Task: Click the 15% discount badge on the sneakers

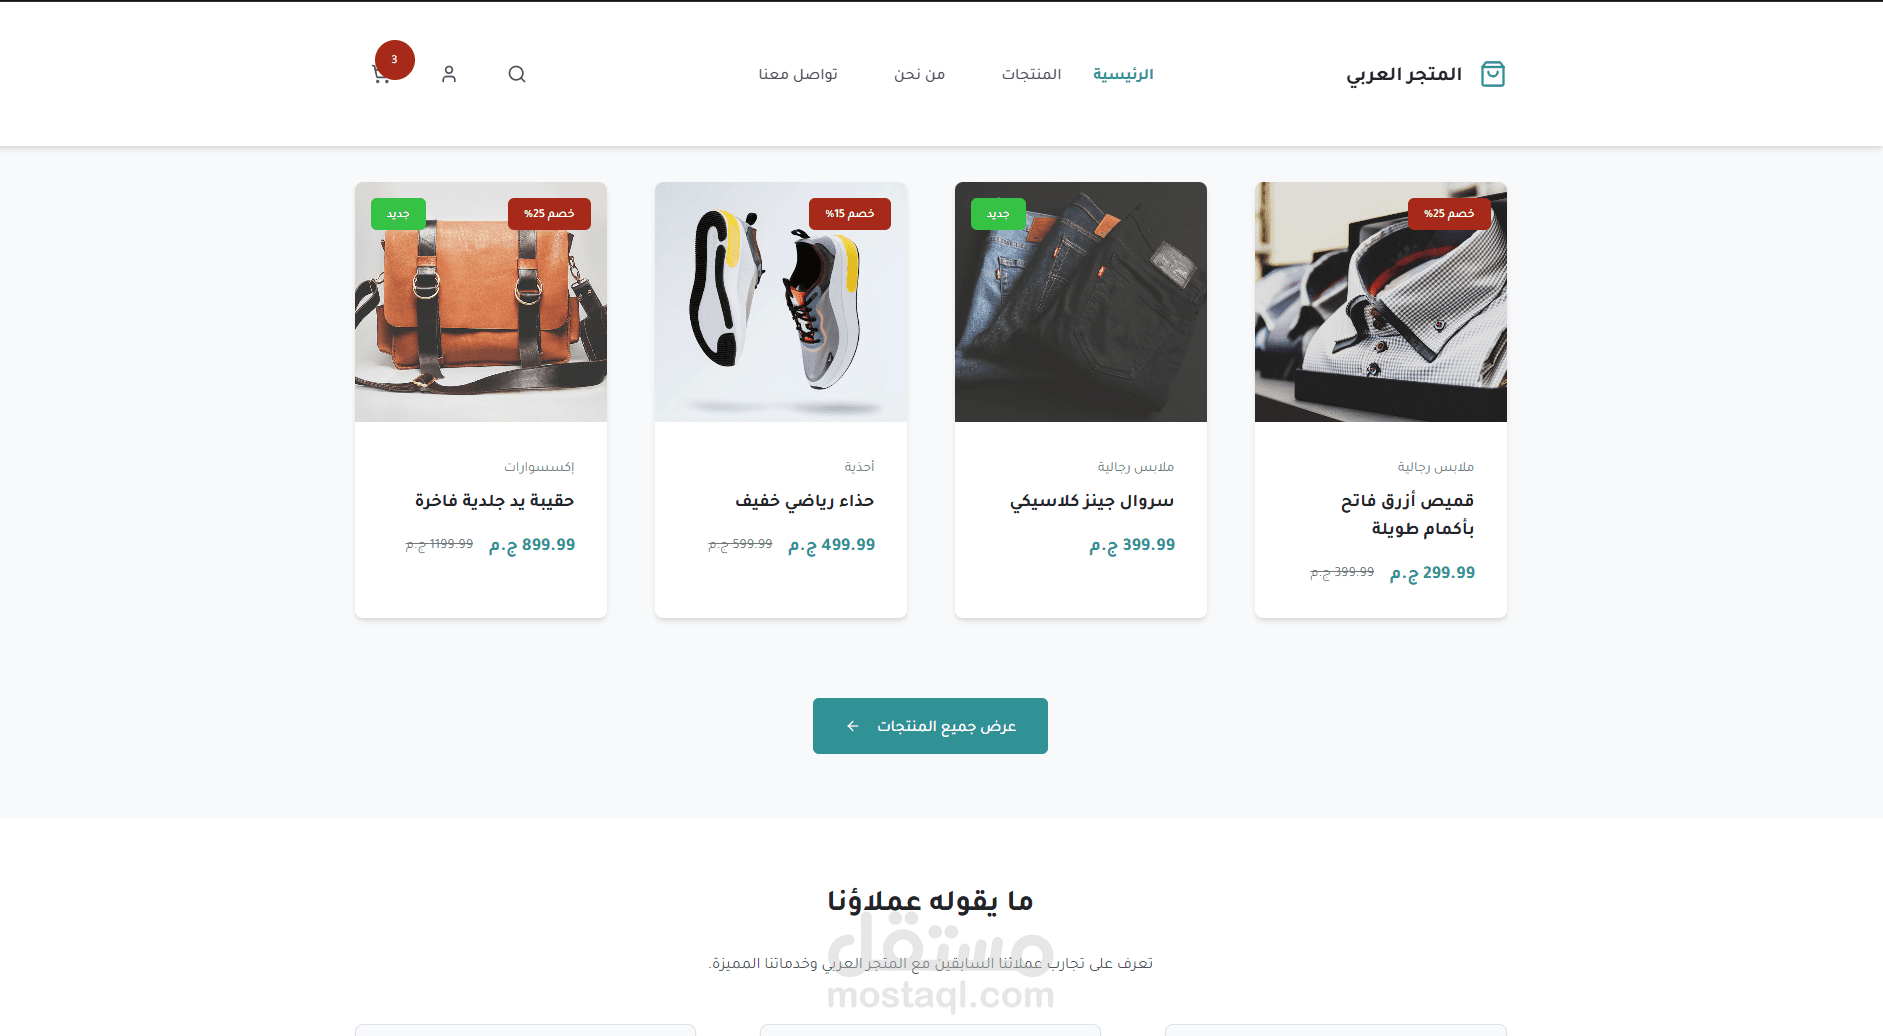Action: pyautogui.click(x=850, y=214)
